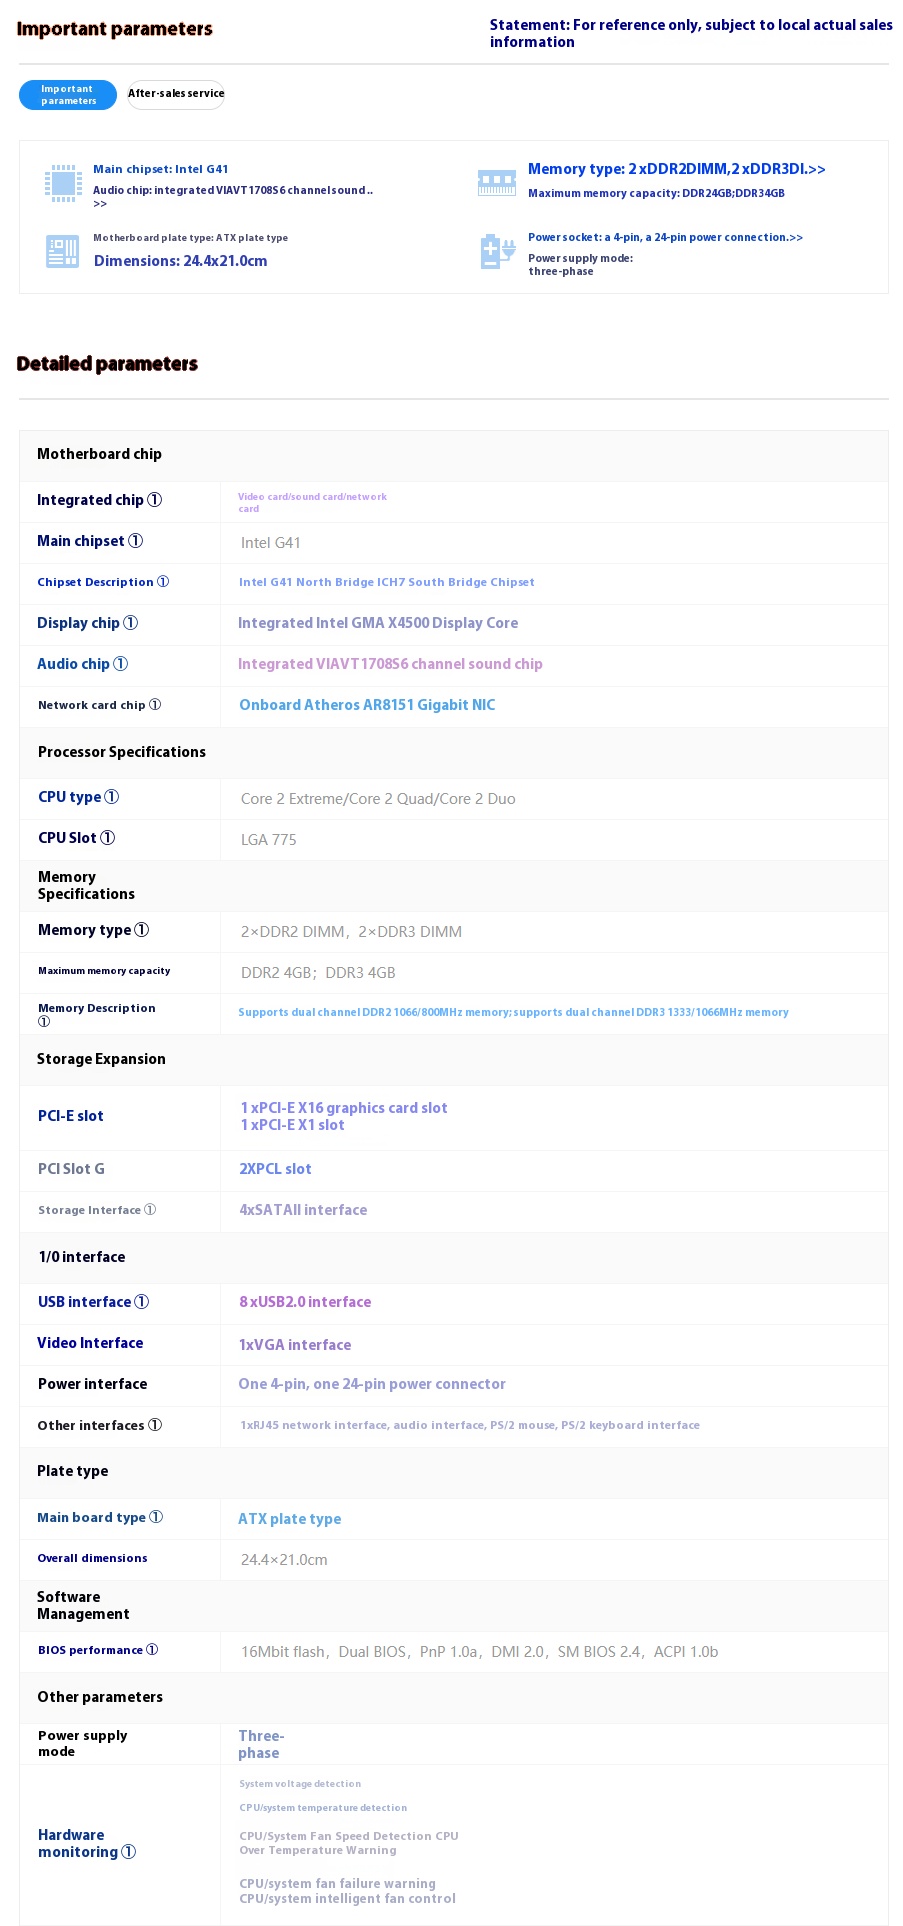Click the PCI-E X16 graphics card slot link
Image resolution: width=903 pixels, height=1926 pixels.
tap(344, 1108)
